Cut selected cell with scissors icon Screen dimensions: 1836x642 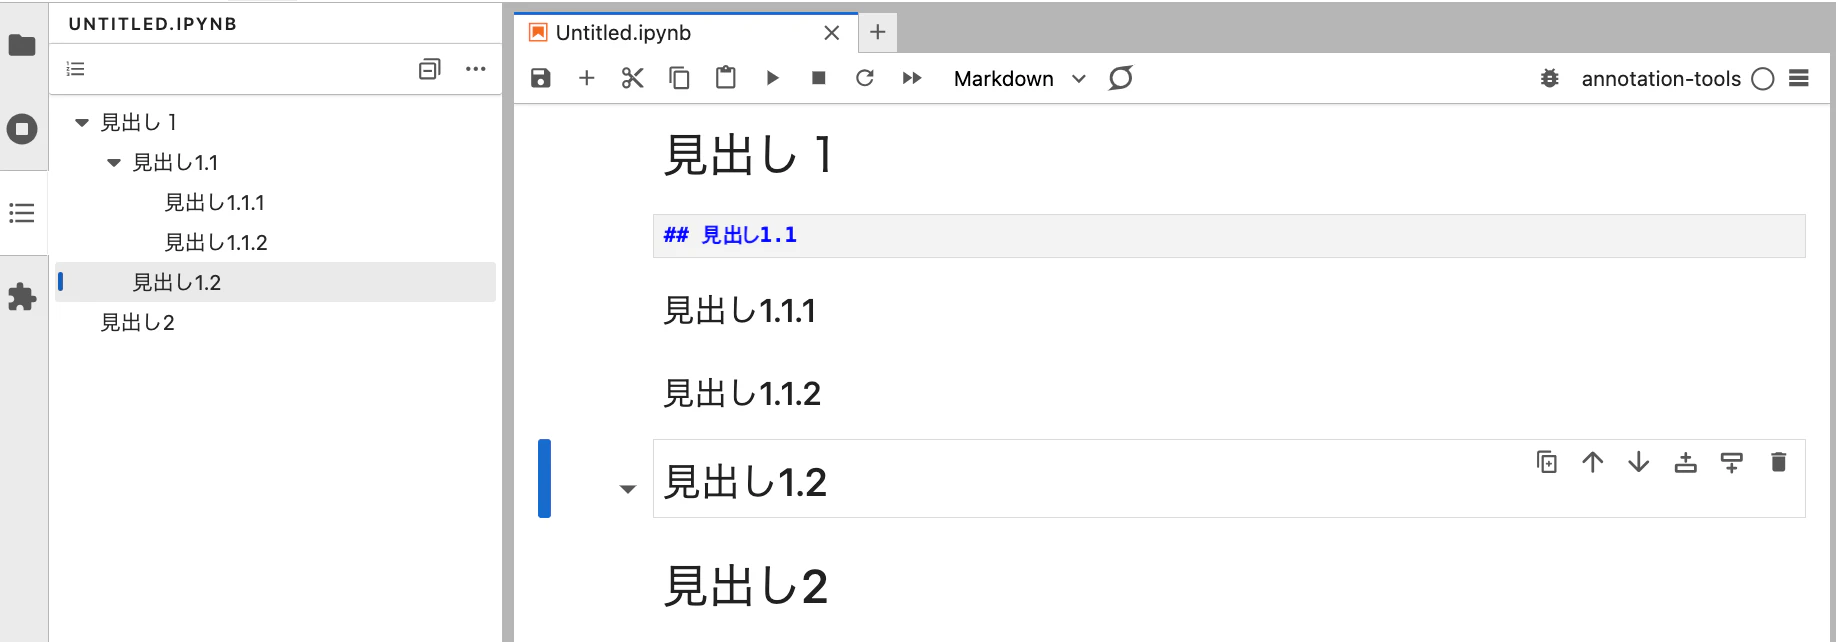pyautogui.click(x=632, y=78)
